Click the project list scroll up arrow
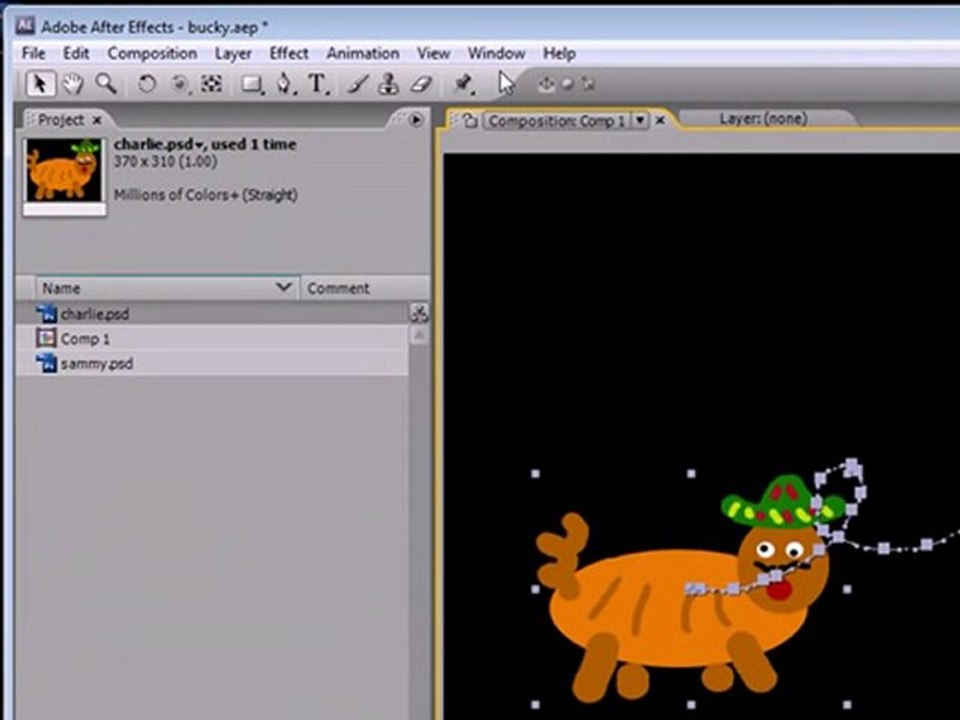The width and height of the screenshot is (960, 720). (419, 335)
